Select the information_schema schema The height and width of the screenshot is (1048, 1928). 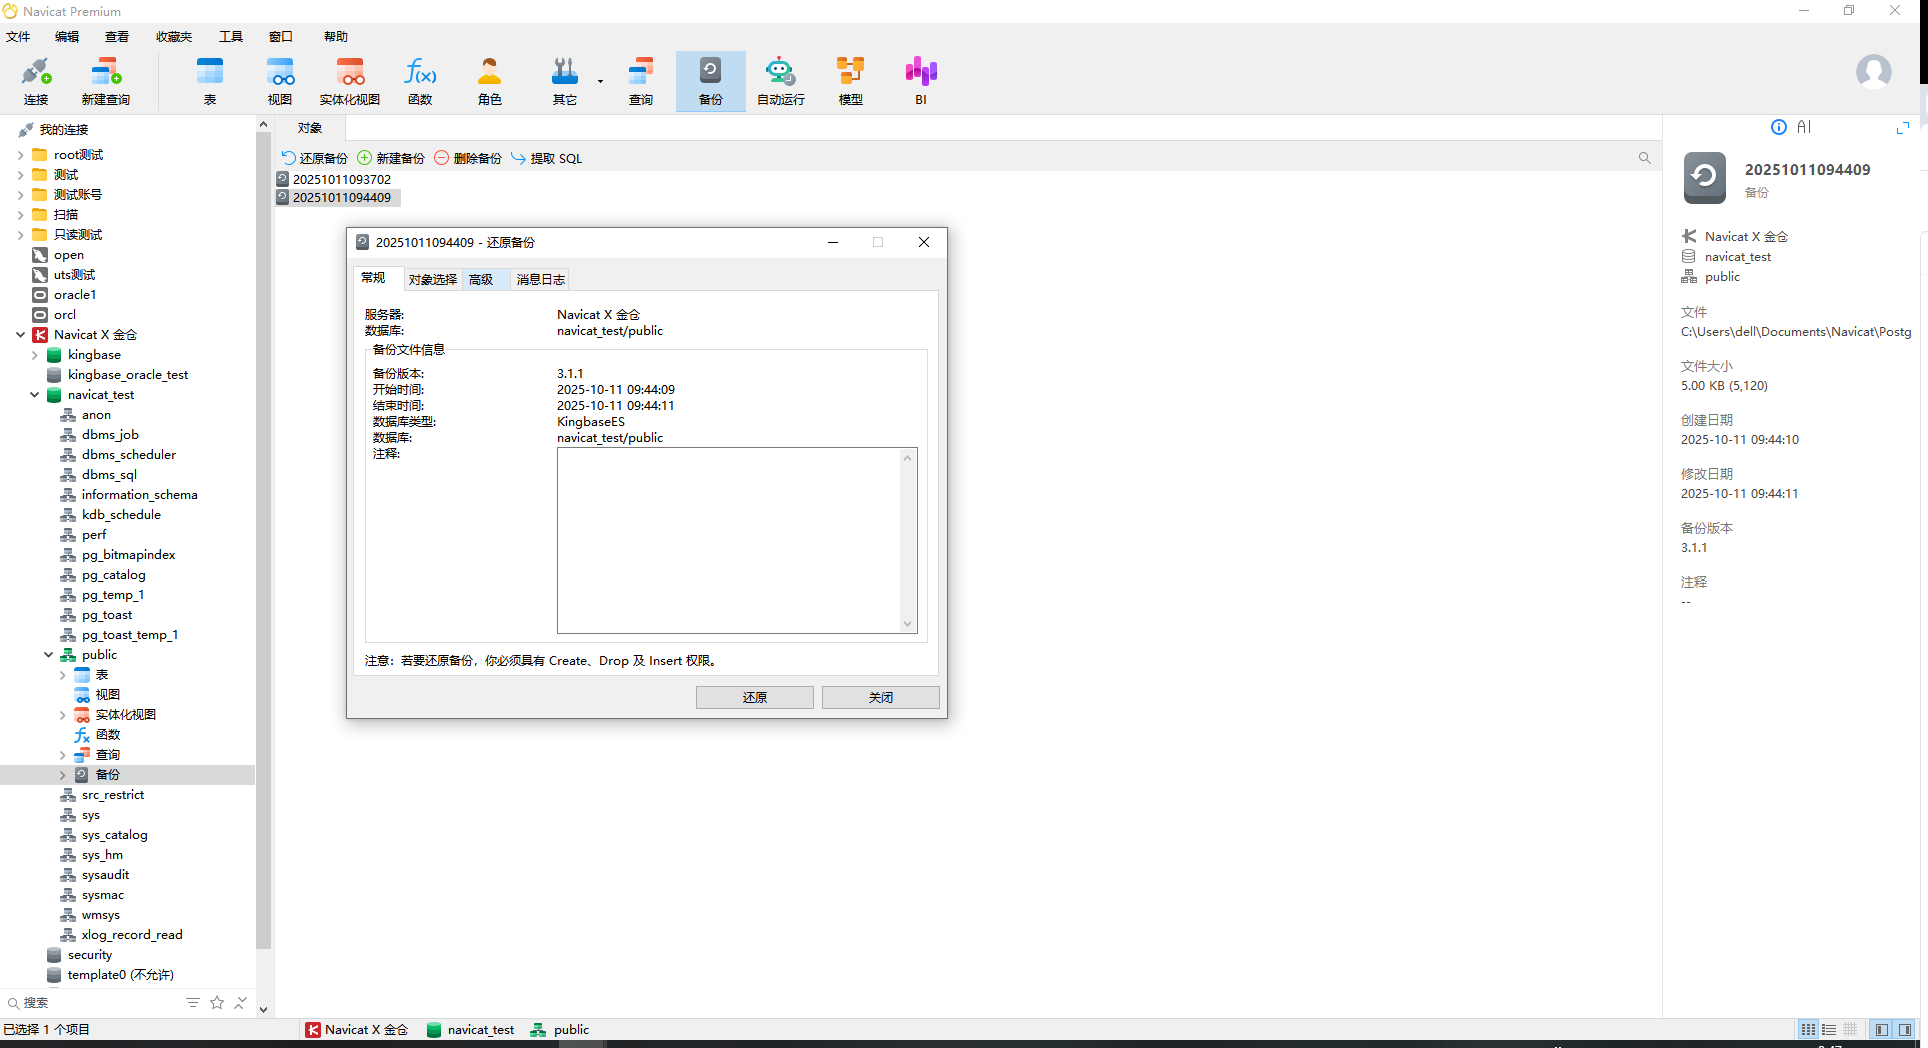139,495
